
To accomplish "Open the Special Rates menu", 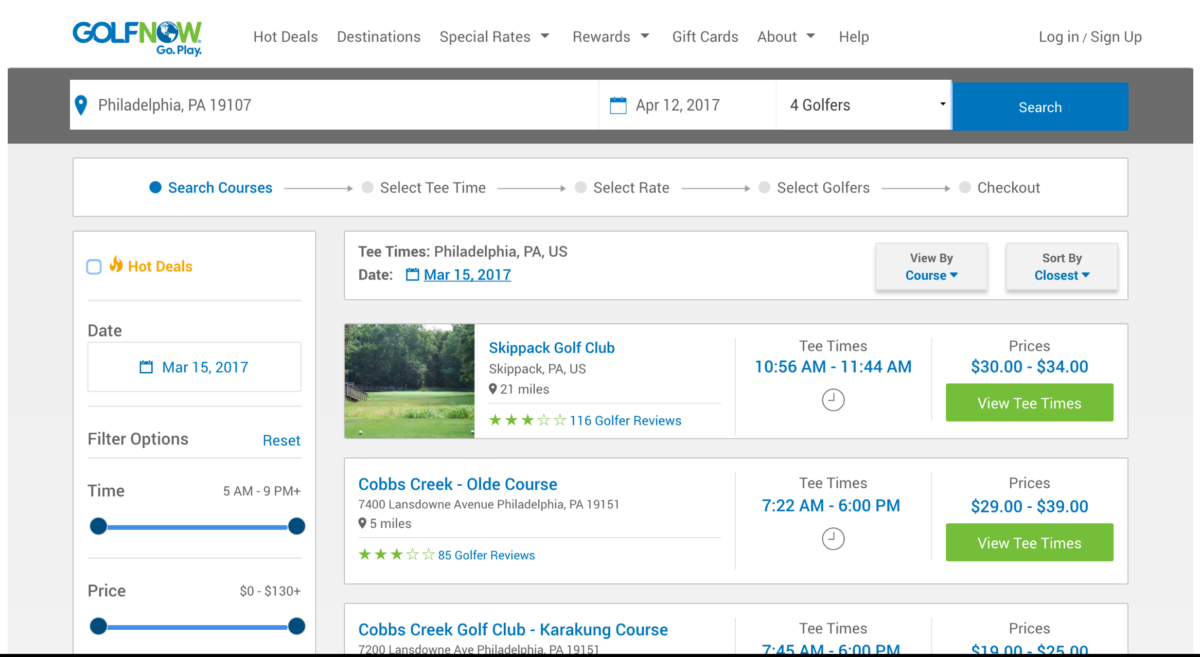I will (494, 37).
